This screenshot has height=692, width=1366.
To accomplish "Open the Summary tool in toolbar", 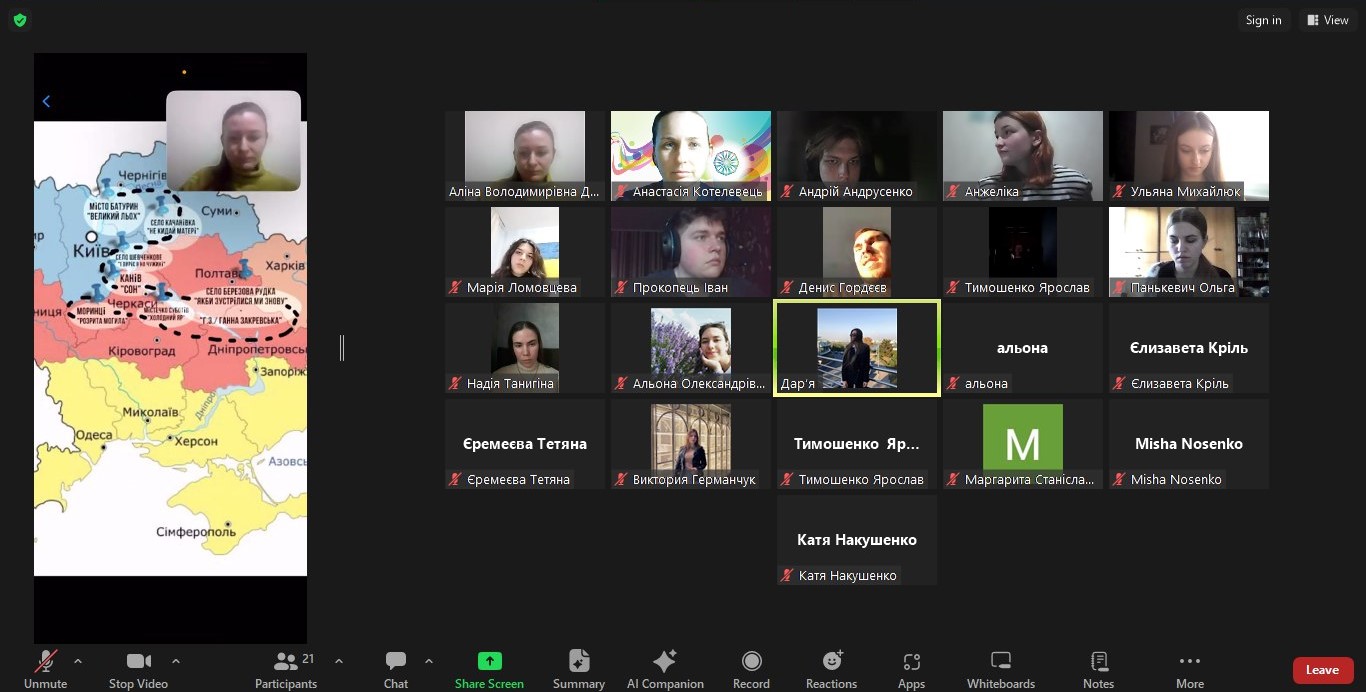I will tap(578, 669).
